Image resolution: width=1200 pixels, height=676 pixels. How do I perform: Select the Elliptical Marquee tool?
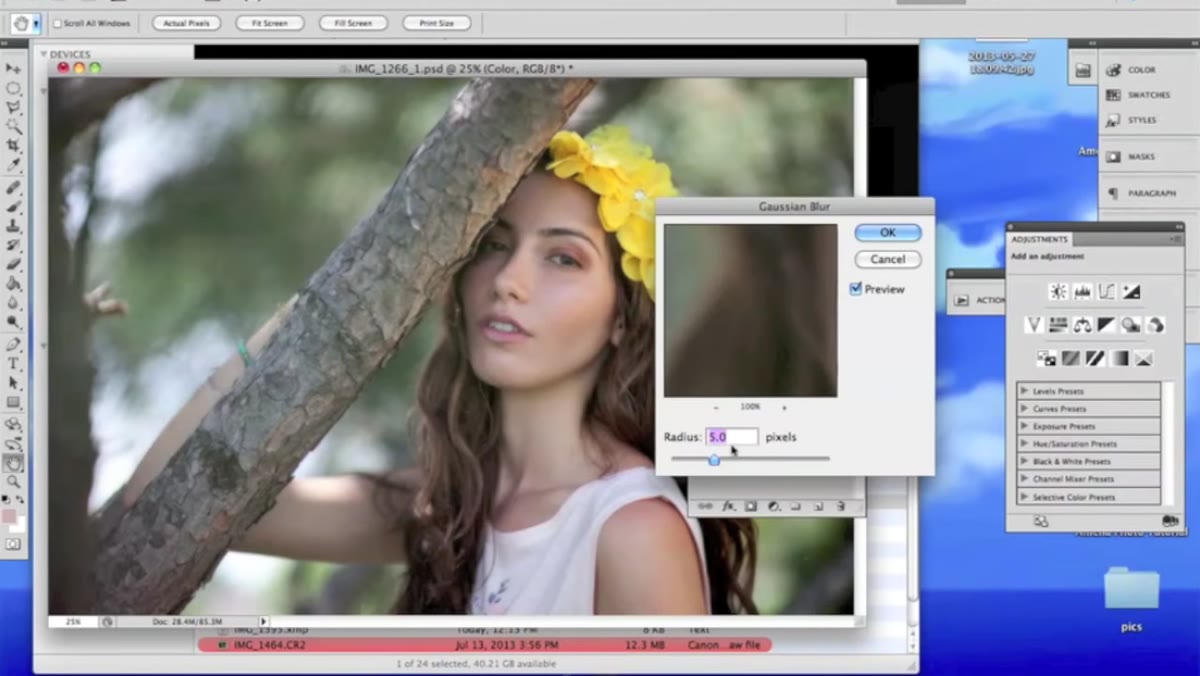(x=13, y=88)
